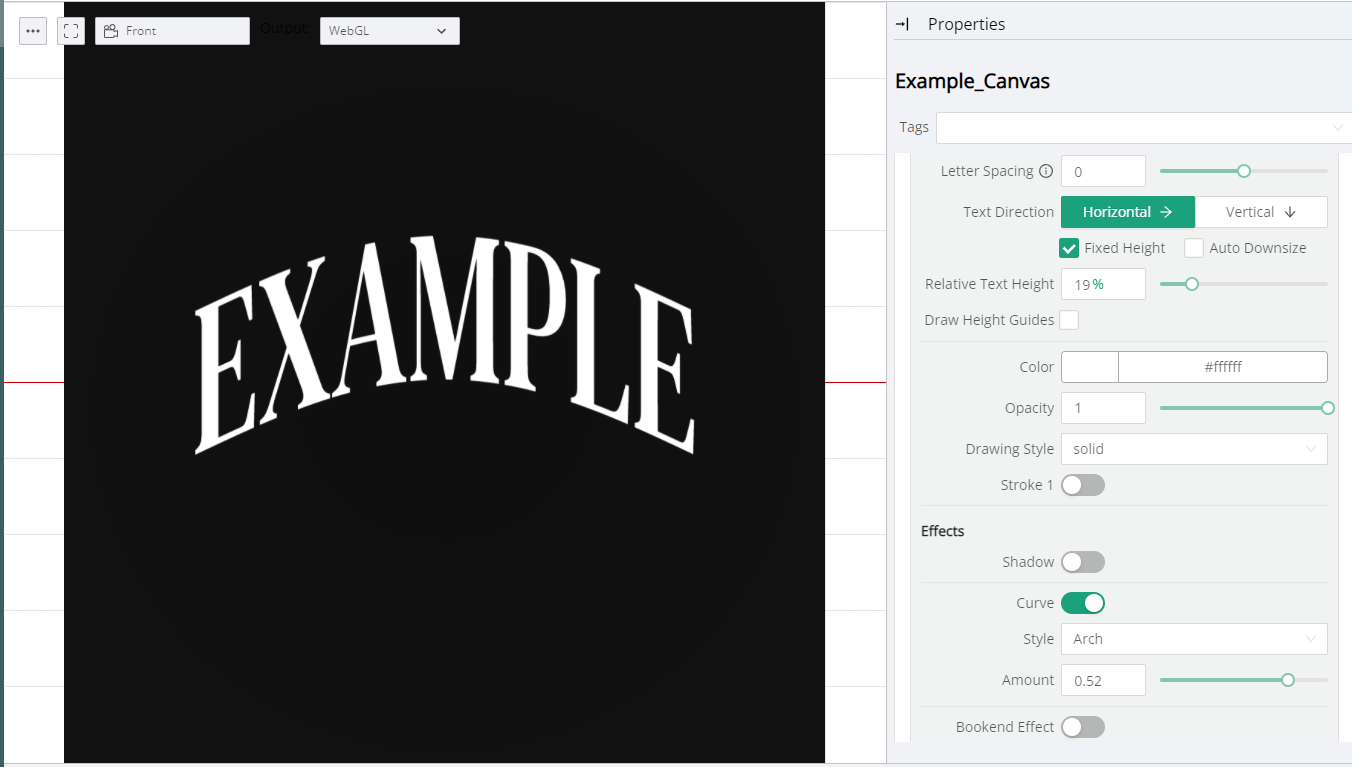Click the fullscreen expand icon
Image resolution: width=1352 pixels, height=767 pixels.
71,31
